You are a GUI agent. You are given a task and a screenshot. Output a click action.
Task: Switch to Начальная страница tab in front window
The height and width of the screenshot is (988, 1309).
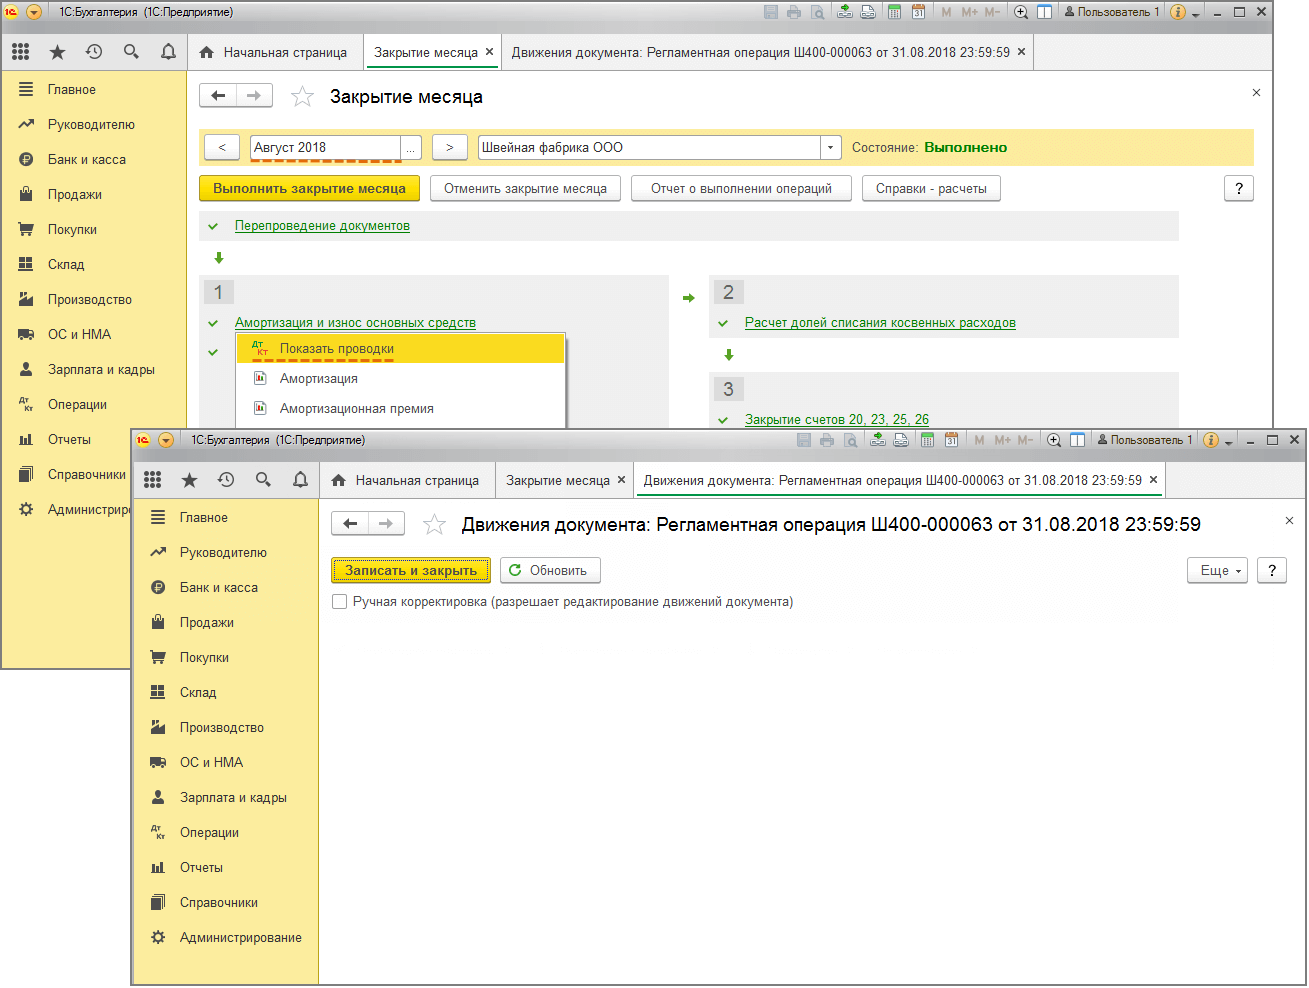pyautogui.click(x=405, y=480)
